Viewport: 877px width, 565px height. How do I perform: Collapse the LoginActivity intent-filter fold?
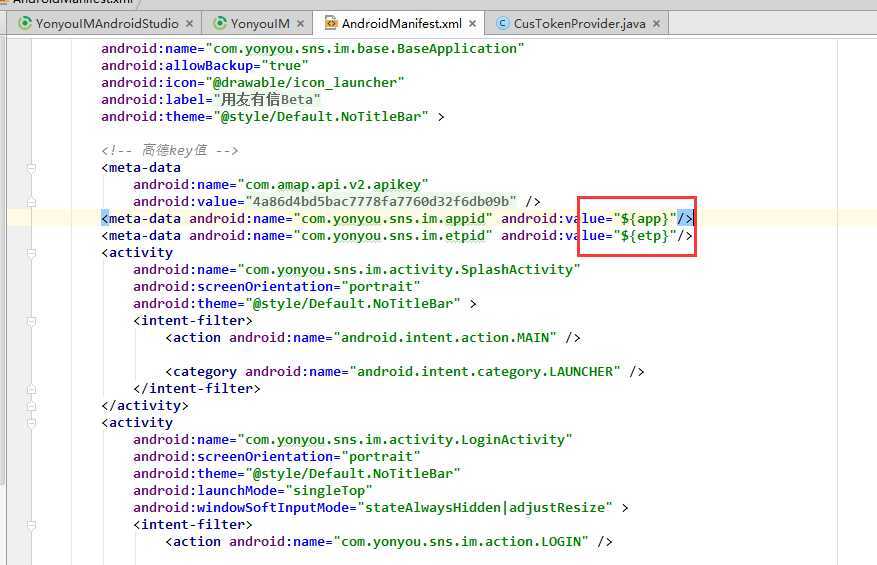pyautogui.click(x=31, y=525)
